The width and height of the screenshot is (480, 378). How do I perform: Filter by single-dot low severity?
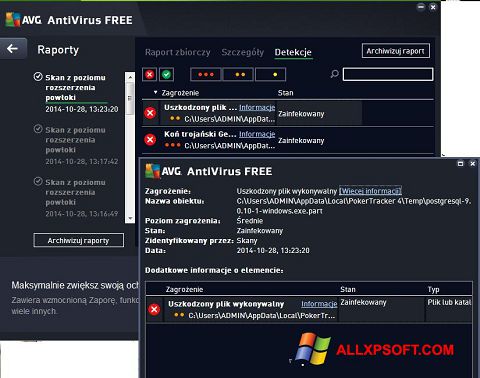point(271,74)
